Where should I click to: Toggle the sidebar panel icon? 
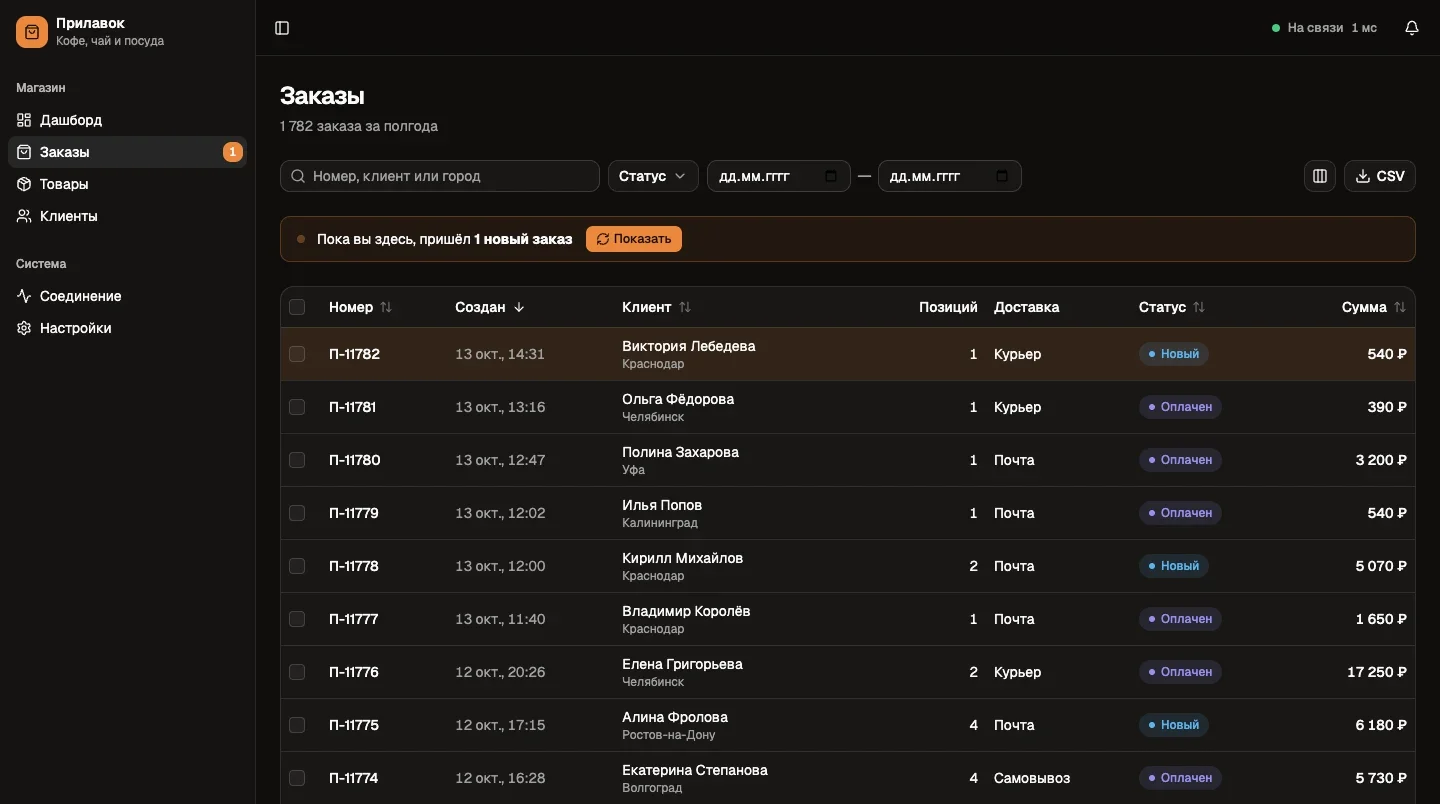pyautogui.click(x=282, y=28)
